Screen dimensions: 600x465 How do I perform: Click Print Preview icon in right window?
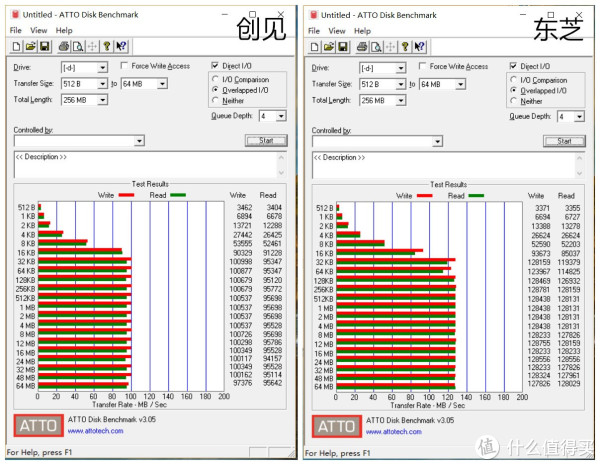(376, 47)
